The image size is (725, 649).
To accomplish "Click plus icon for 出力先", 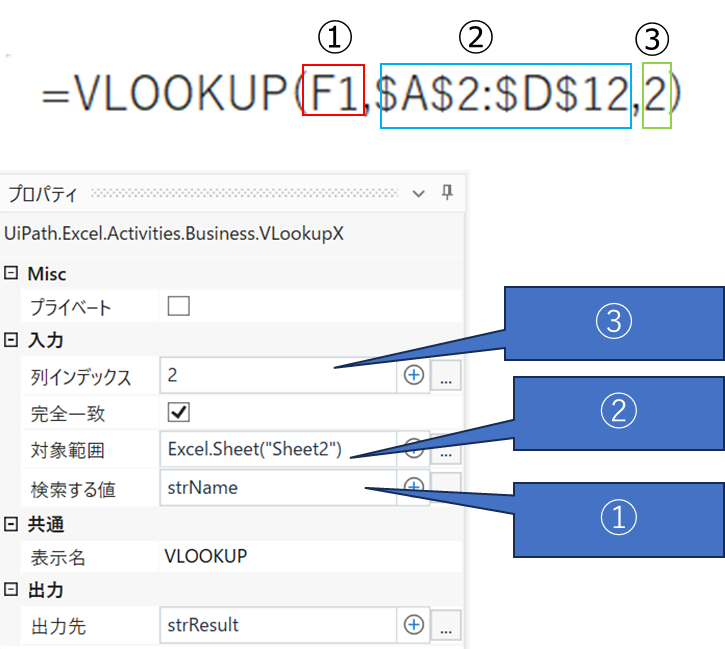I will (x=413, y=625).
